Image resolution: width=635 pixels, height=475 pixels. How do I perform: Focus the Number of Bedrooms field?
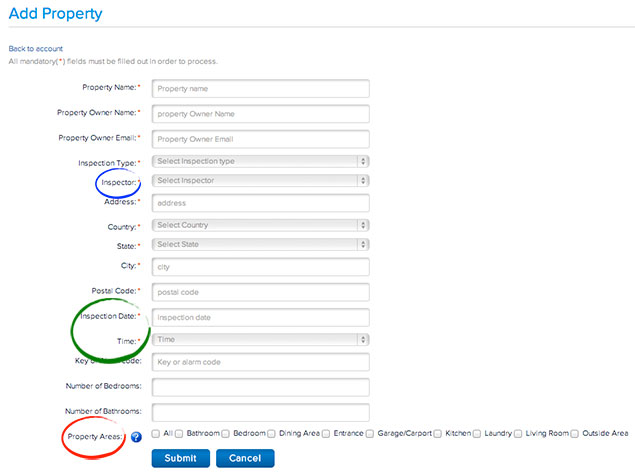tap(260, 388)
